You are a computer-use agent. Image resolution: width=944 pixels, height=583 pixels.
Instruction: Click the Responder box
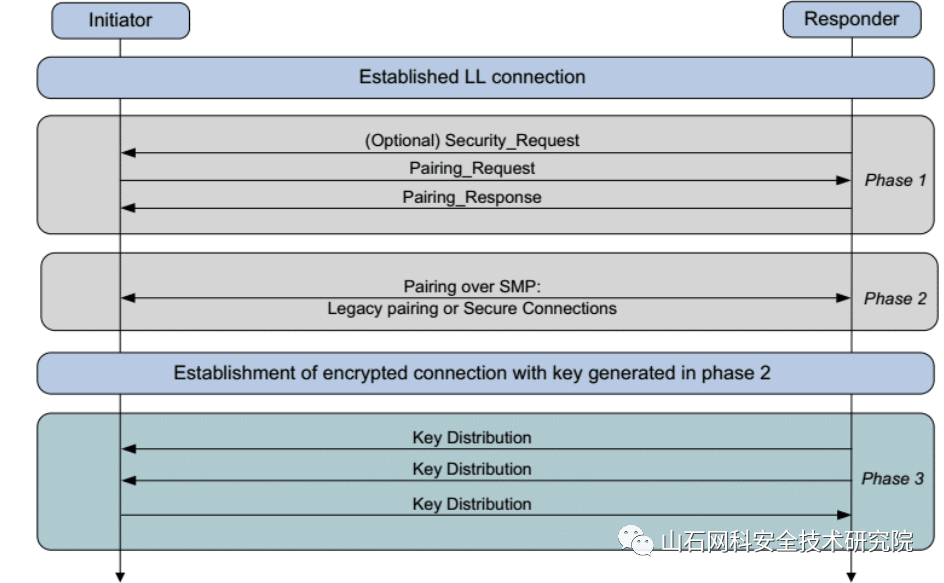[x=851, y=19]
